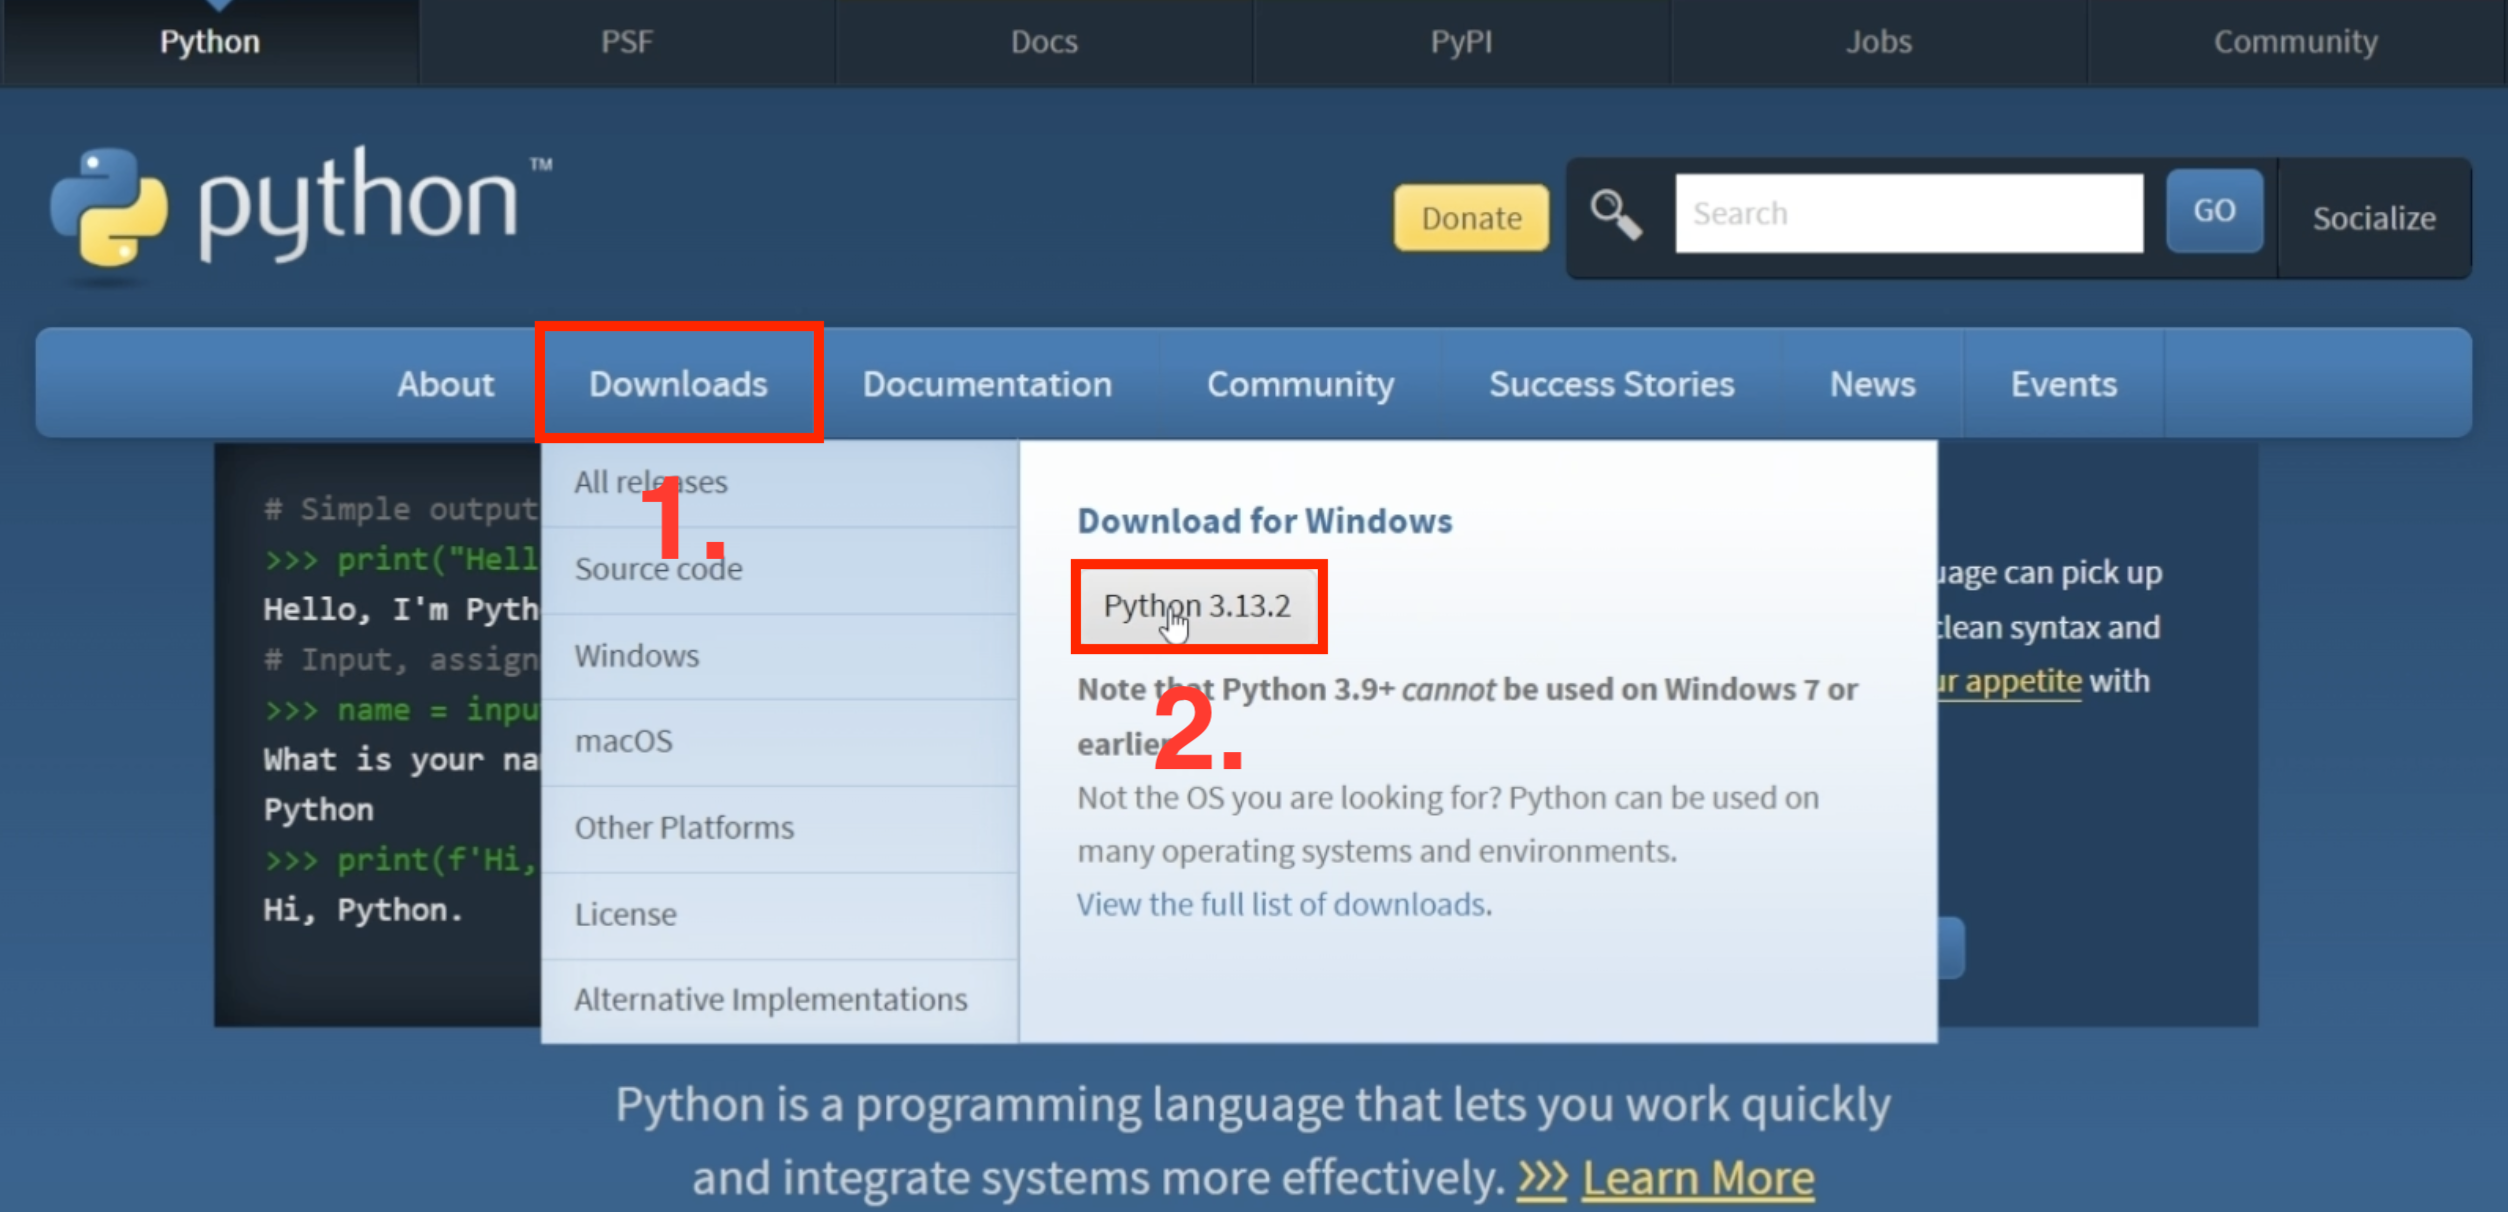Go to the PyPI section

click(1460, 41)
